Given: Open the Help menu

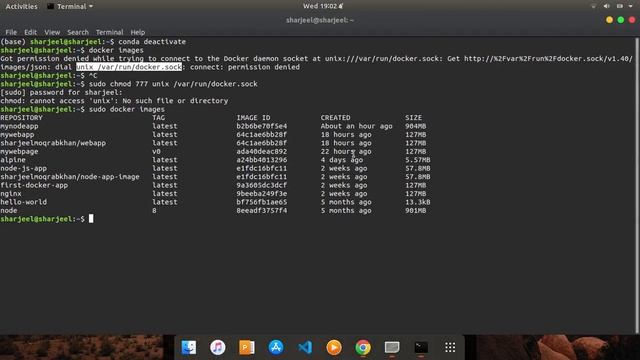Looking at the screenshot, I should [138, 32].
